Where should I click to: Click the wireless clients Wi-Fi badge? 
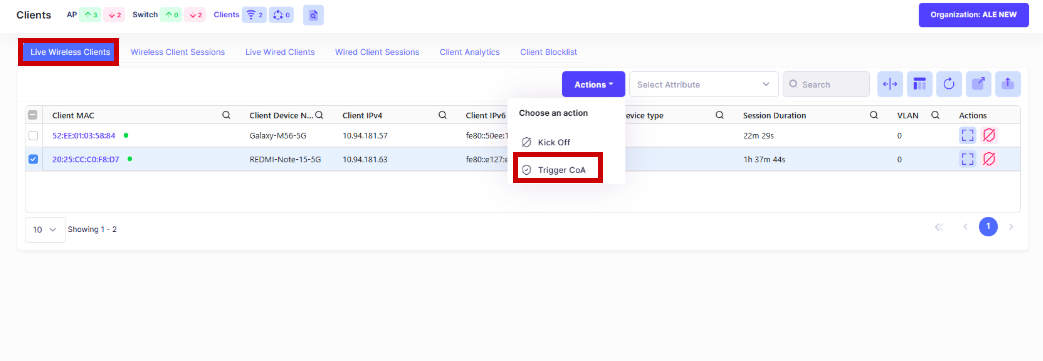tap(254, 15)
